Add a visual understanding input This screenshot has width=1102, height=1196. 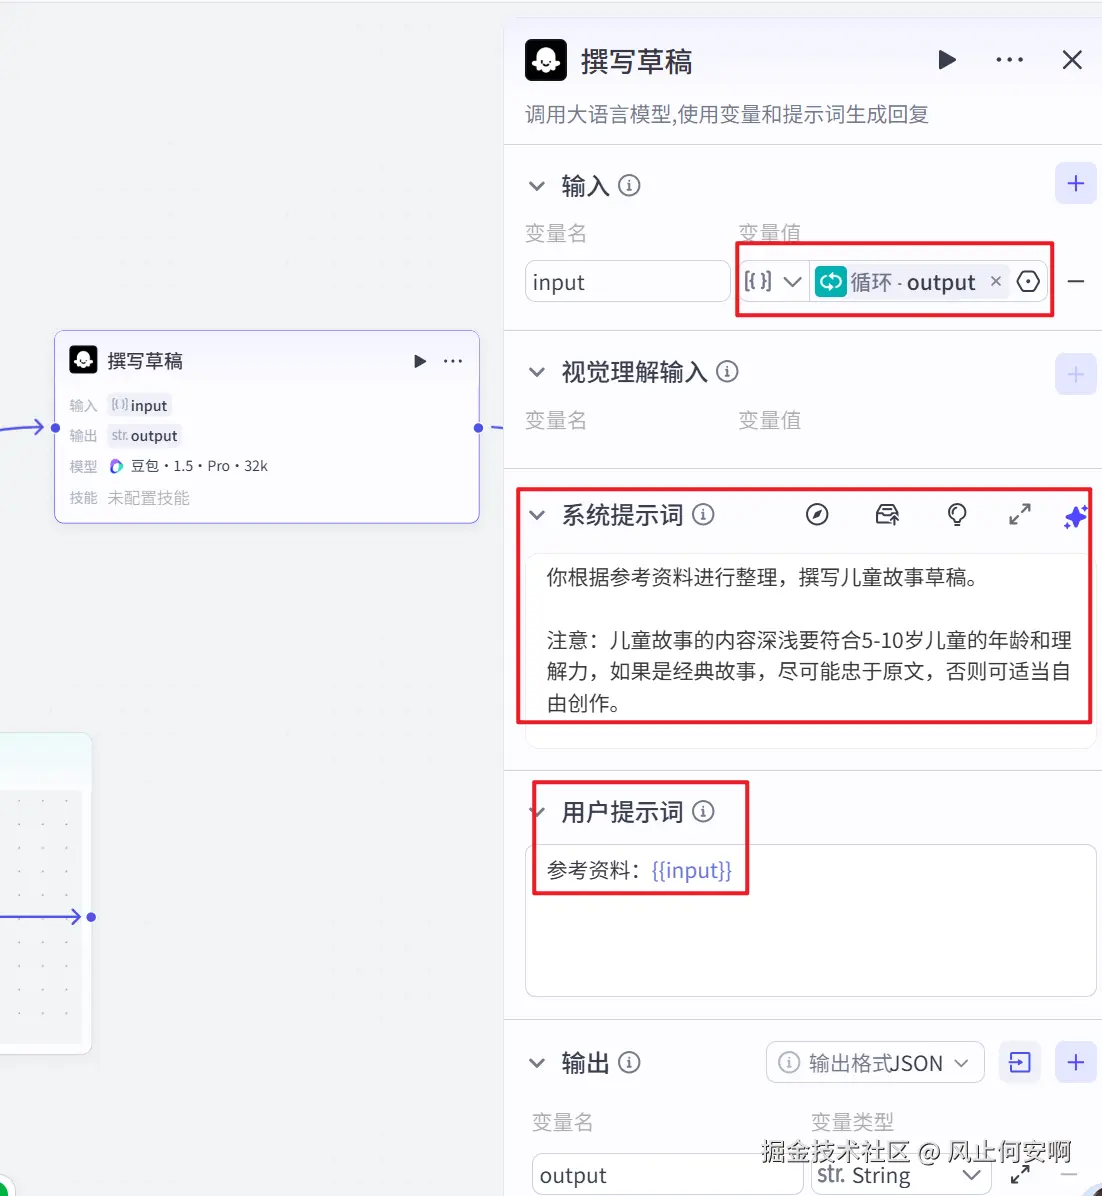[x=1075, y=374]
